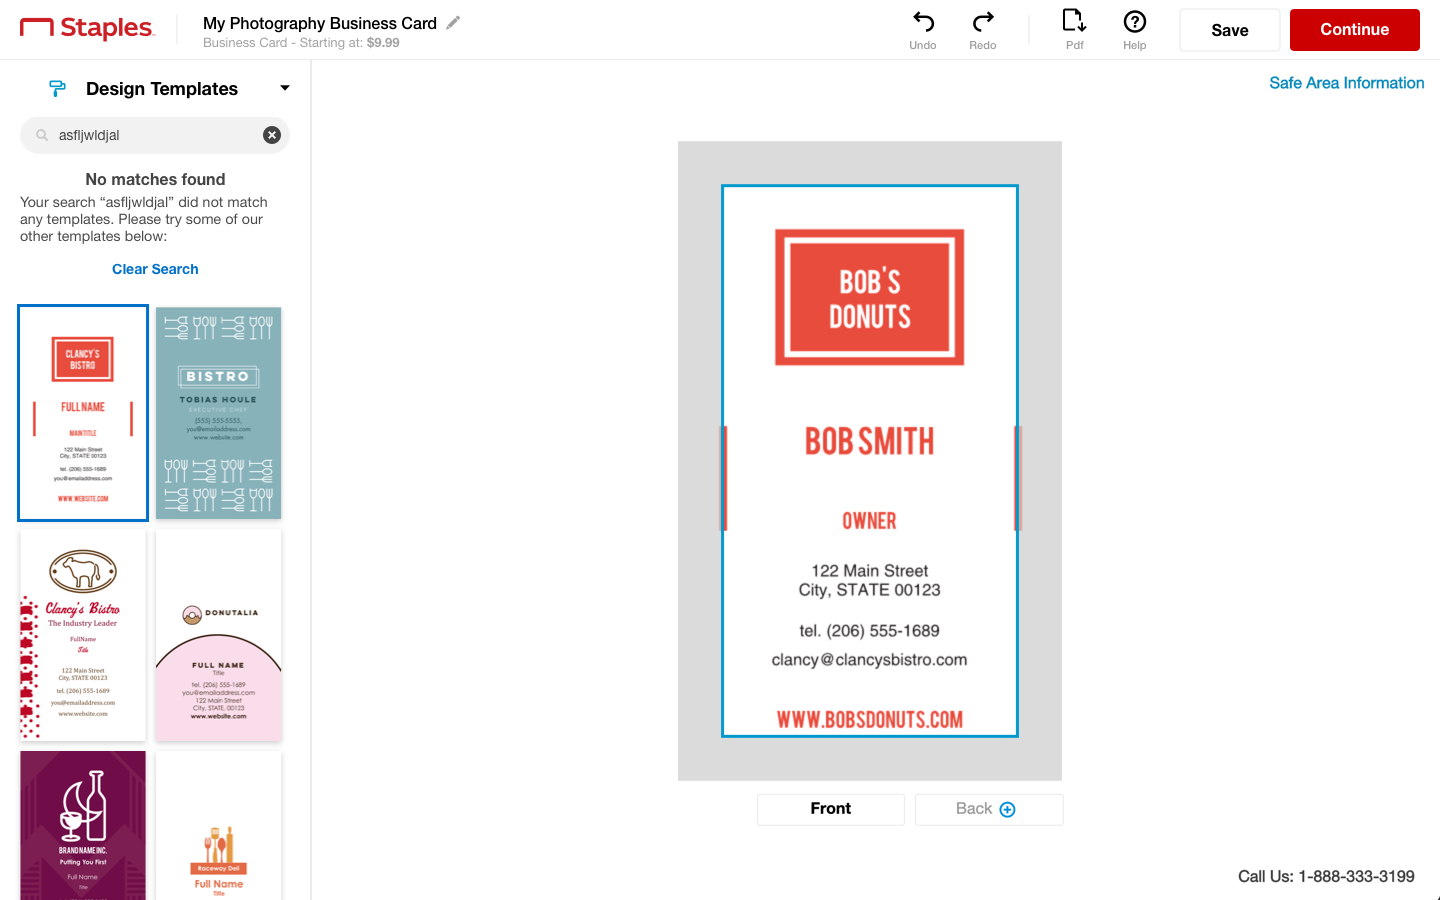Image resolution: width=1440 pixels, height=900 pixels.
Task: Click the No matches found heading
Action: (155, 179)
